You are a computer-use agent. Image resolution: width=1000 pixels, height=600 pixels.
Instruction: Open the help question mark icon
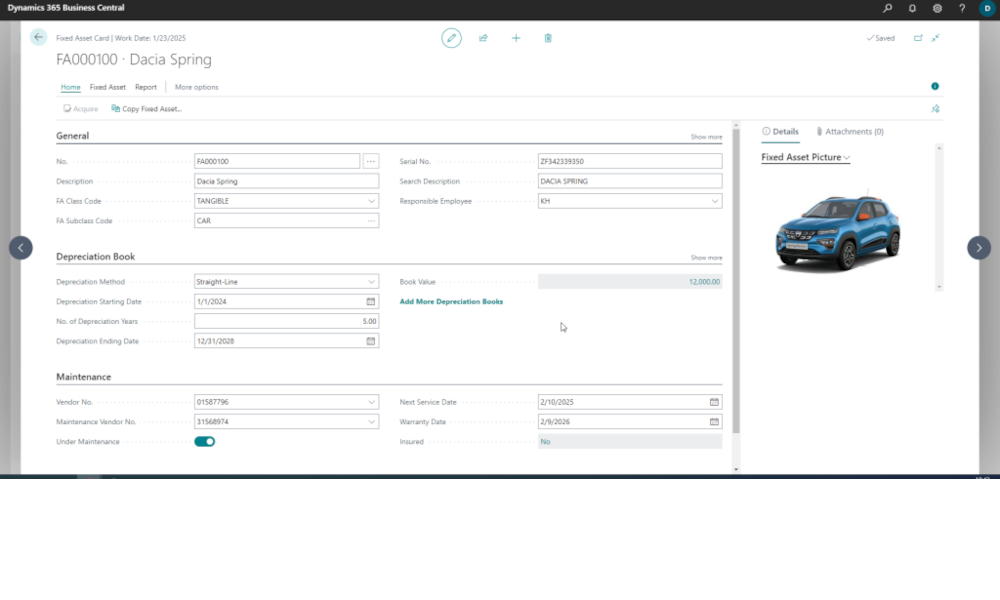[x=962, y=8]
